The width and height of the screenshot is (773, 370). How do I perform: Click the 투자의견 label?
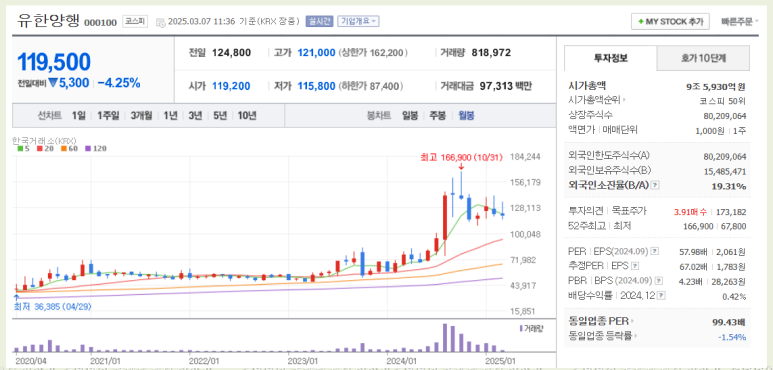click(x=585, y=211)
